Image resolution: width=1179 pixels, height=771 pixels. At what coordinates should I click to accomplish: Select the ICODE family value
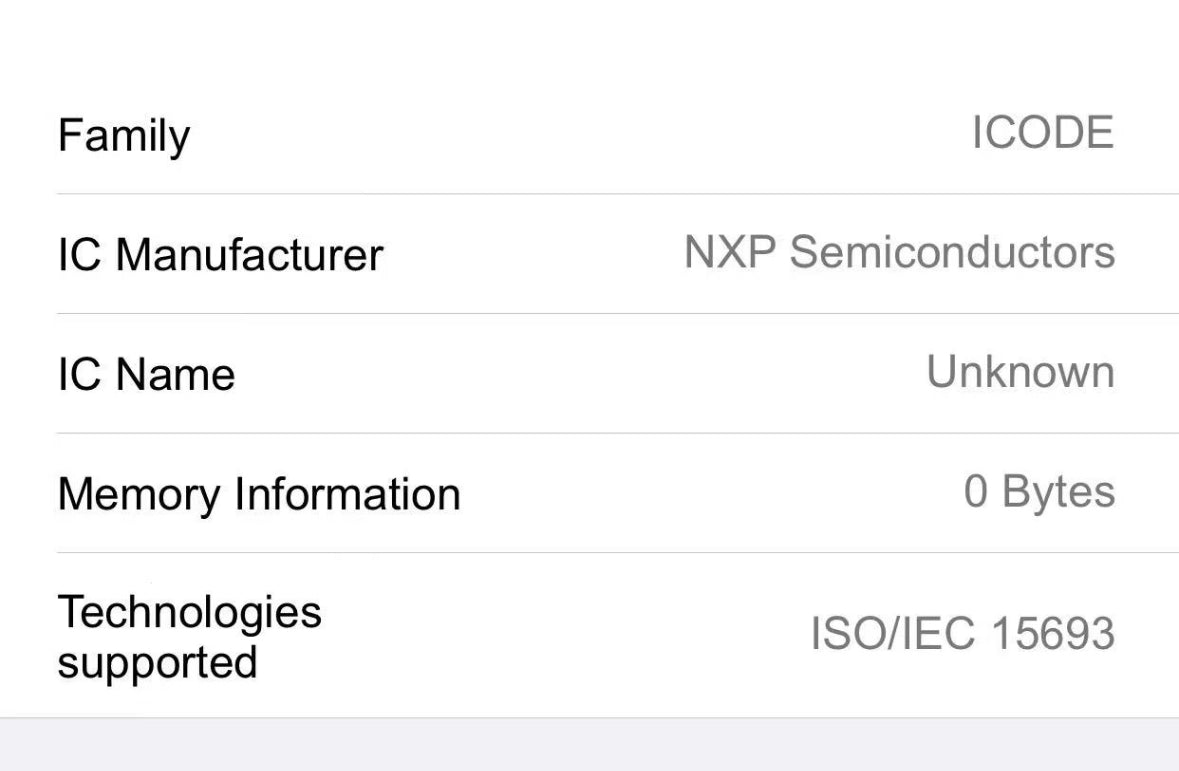tap(1042, 133)
